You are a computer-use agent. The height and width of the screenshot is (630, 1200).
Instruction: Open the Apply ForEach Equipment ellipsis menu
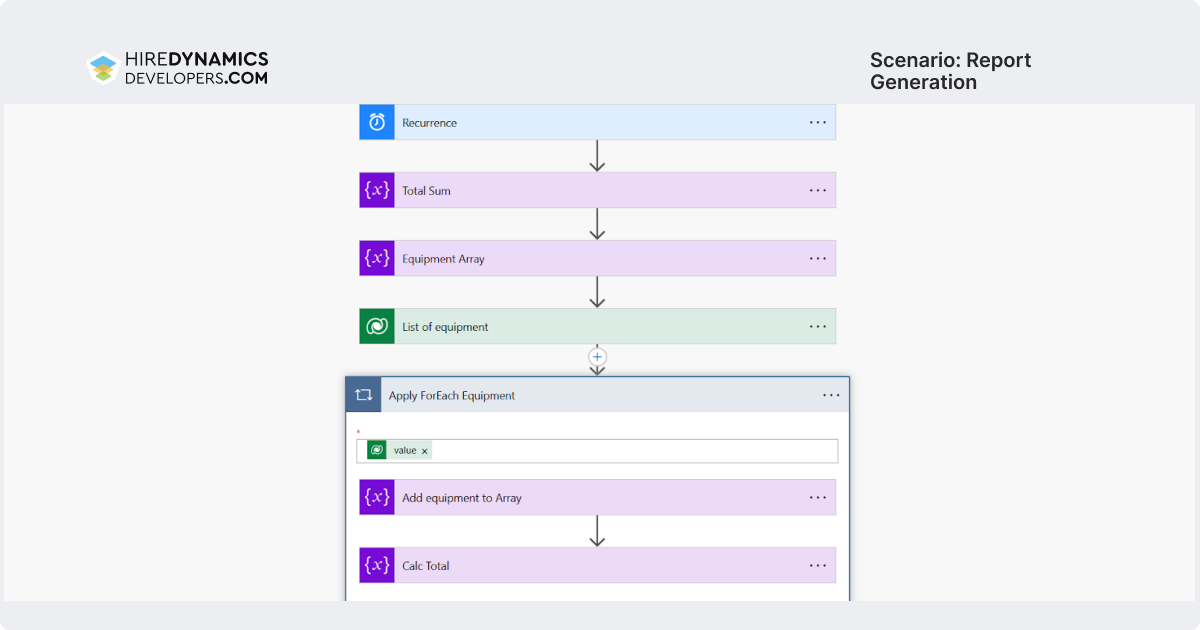(x=831, y=395)
